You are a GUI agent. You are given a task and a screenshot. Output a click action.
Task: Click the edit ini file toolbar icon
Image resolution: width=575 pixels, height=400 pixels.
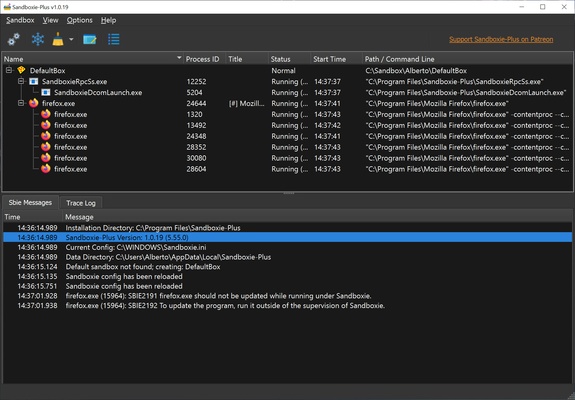point(90,39)
